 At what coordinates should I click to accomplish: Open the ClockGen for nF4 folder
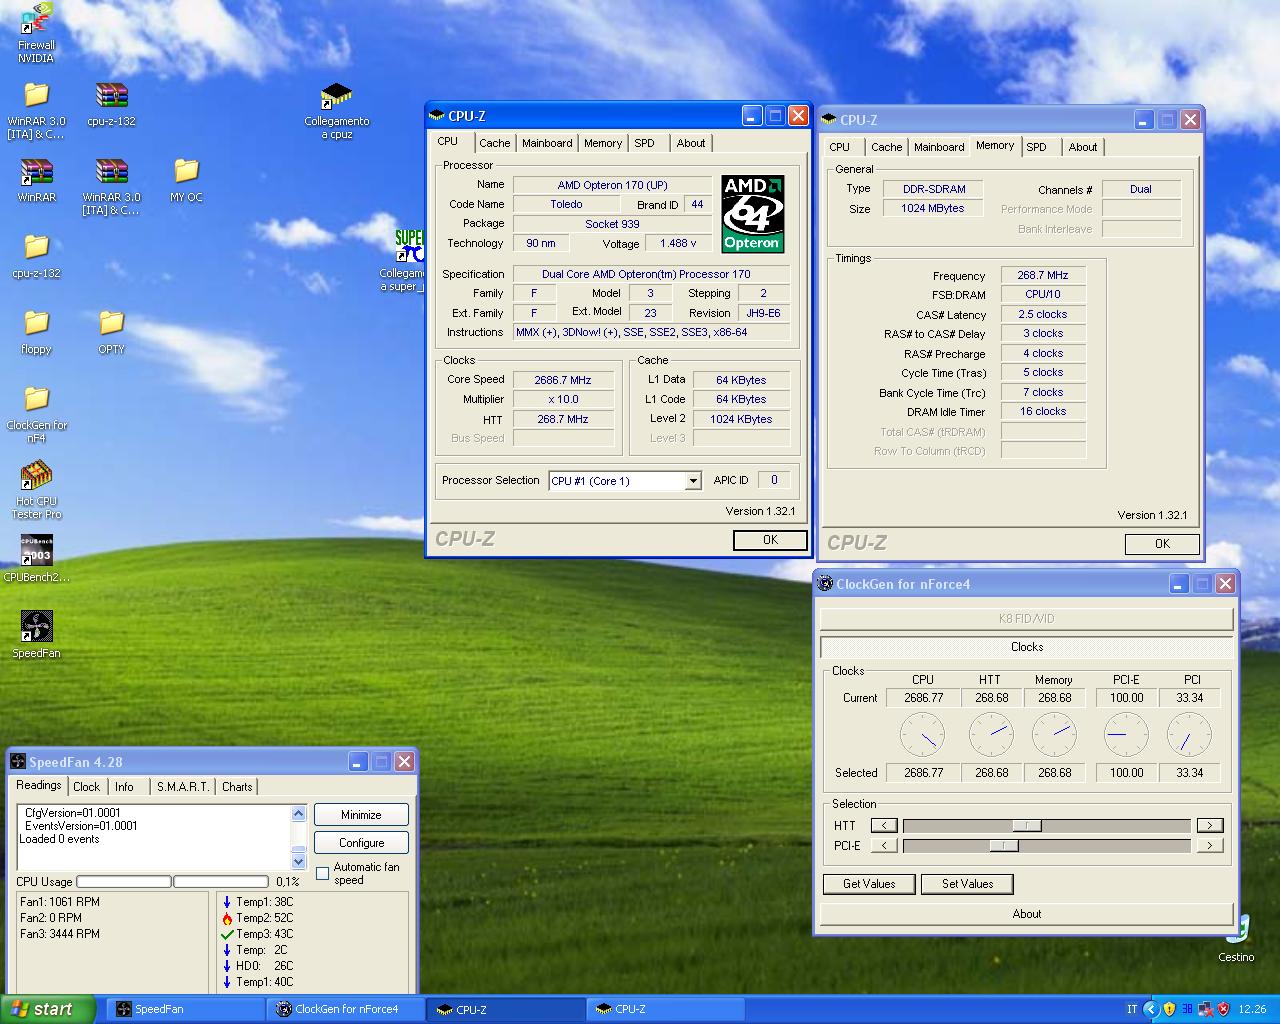(36, 399)
